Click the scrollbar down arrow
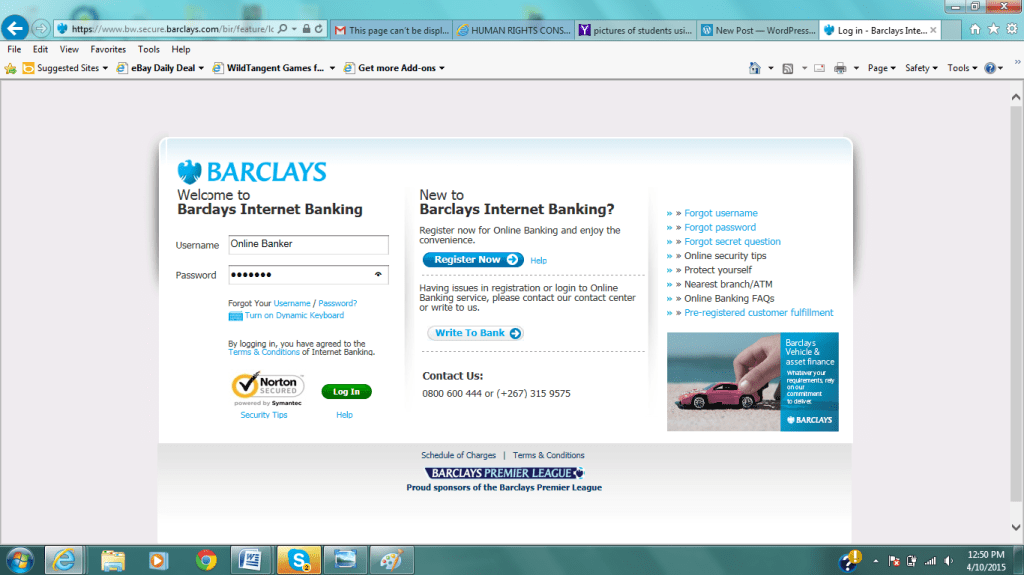 (x=1016, y=527)
